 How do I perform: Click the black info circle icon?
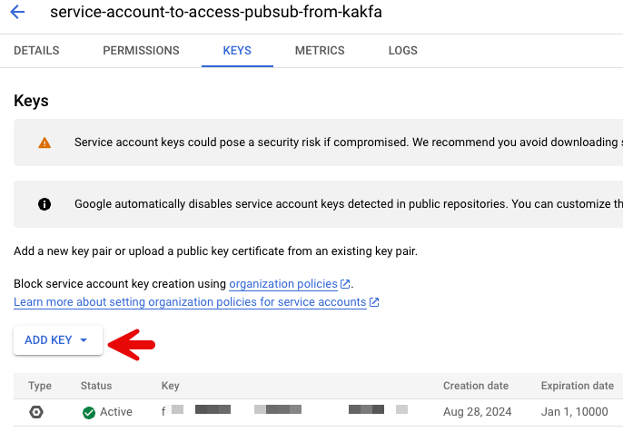click(x=44, y=204)
